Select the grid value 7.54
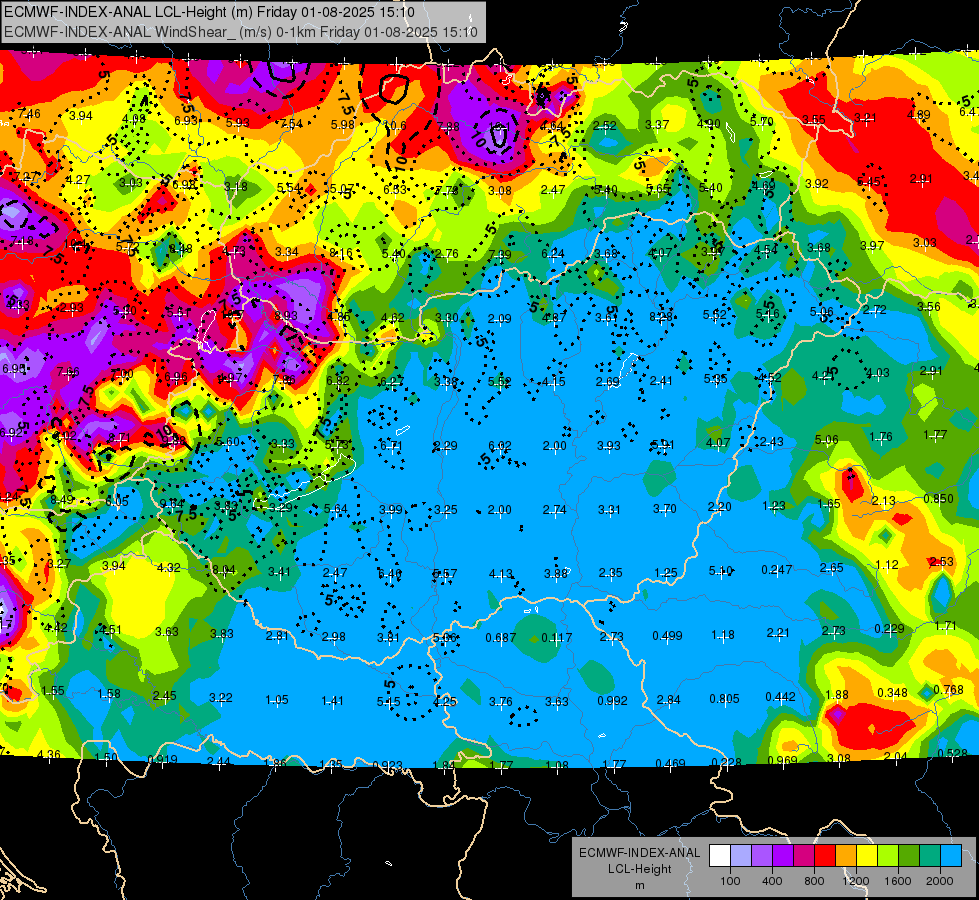Viewport: 979px width, 900px height. (292, 124)
